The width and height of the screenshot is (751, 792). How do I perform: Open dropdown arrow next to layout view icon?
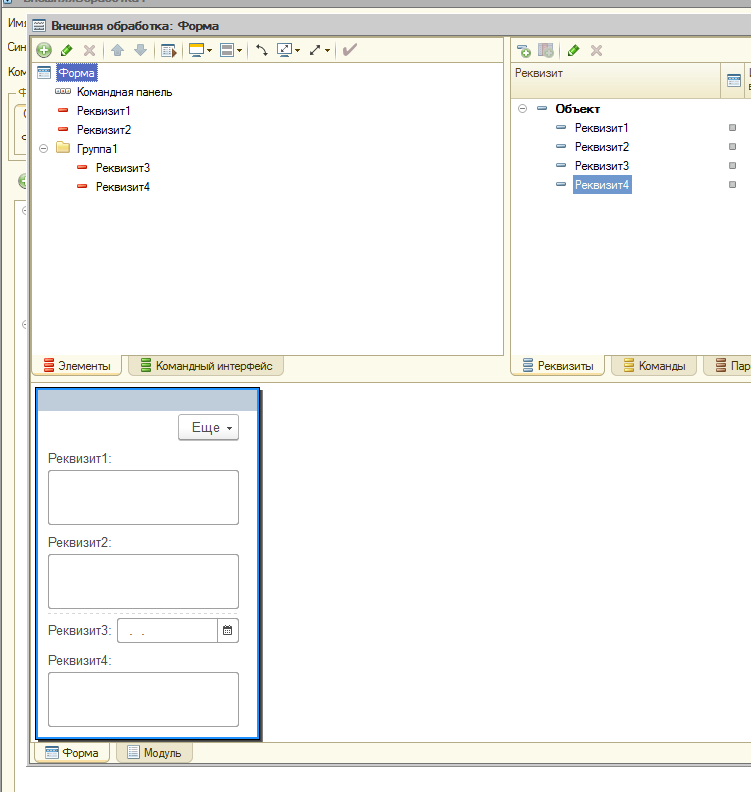coord(239,51)
